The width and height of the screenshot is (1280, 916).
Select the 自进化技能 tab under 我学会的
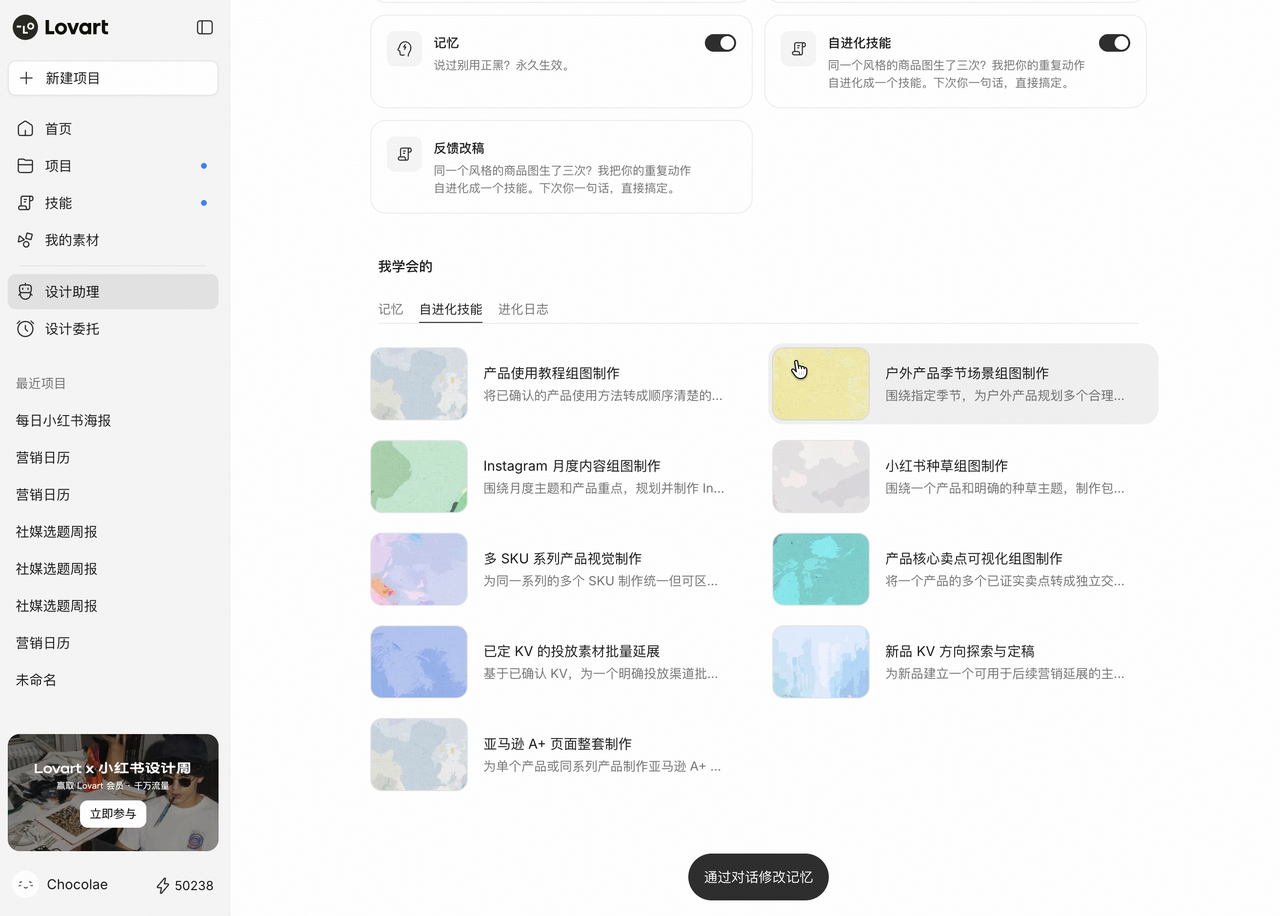pos(451,309)
